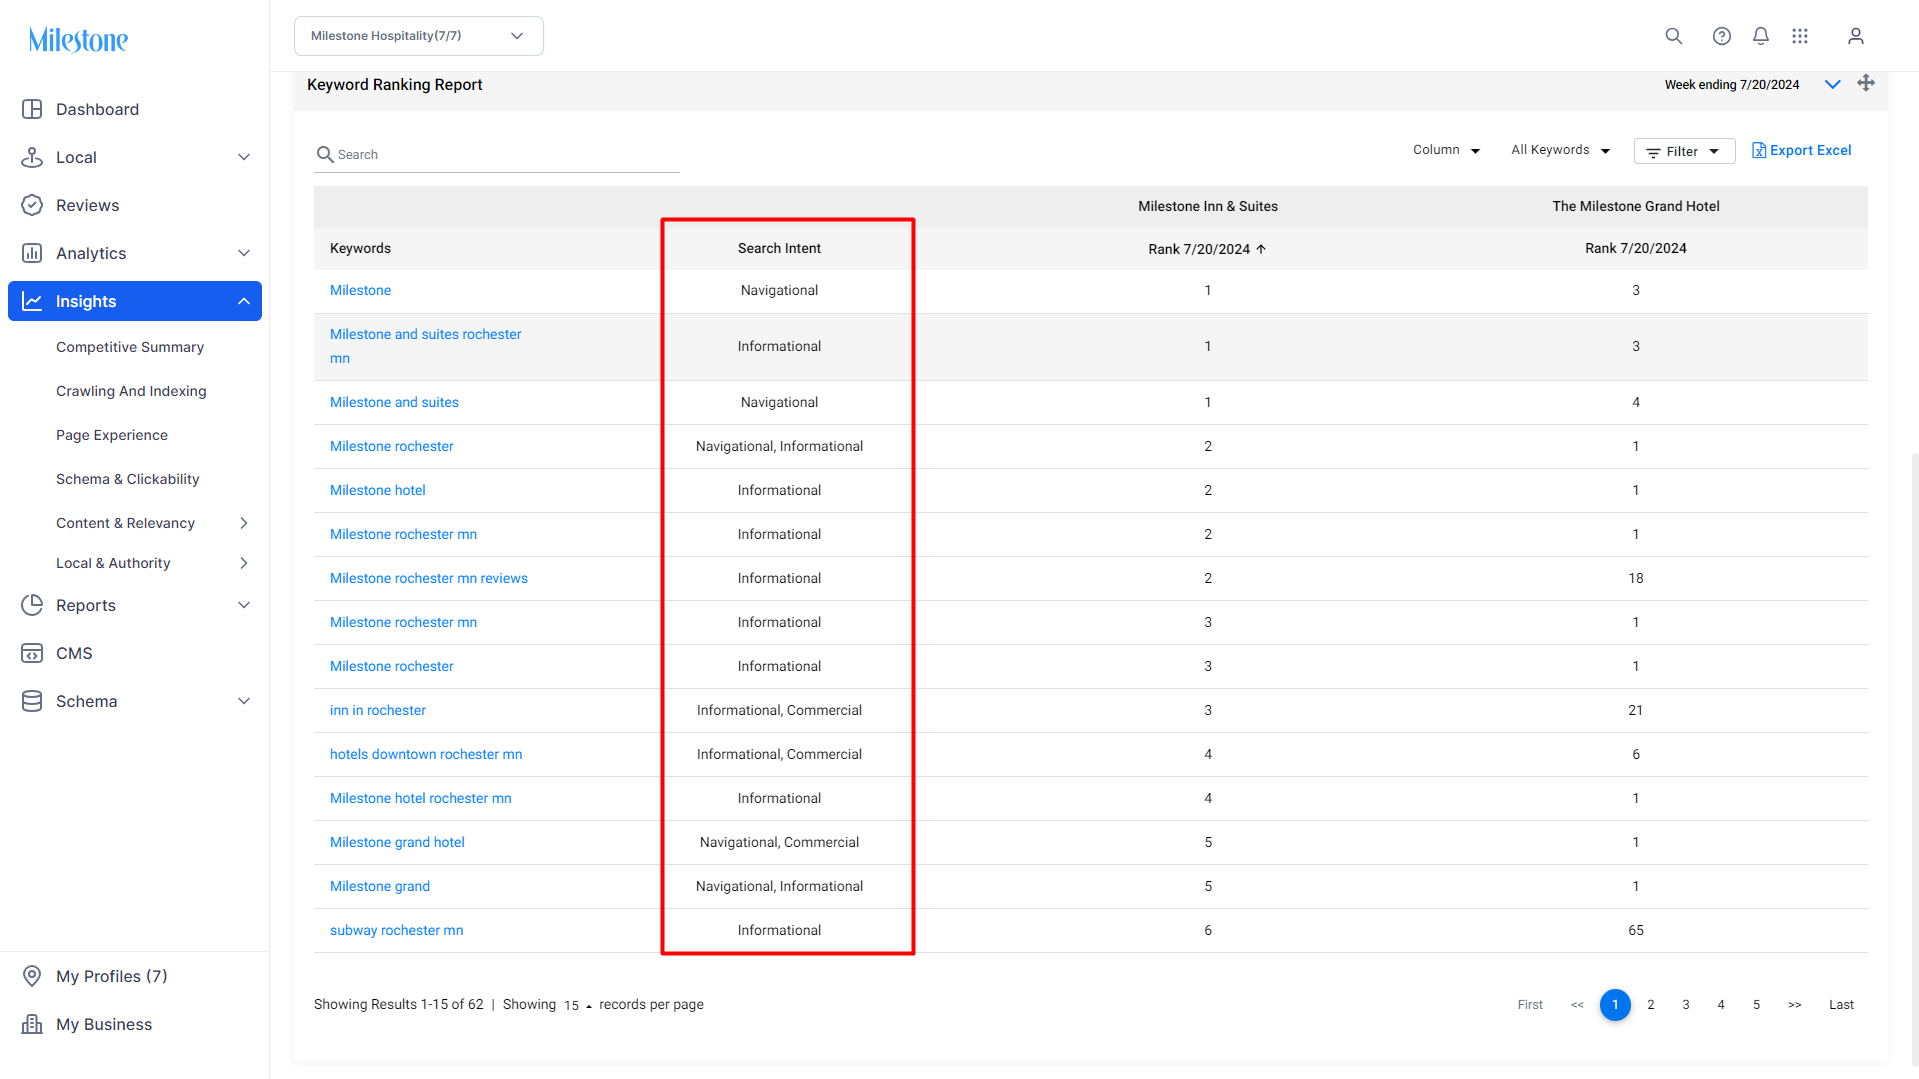Expand the Week ending 7/20/2024 chevron
The width and height of the screenshot is (1919, 1079).
pyautogui.click(x=1833, y=85)
